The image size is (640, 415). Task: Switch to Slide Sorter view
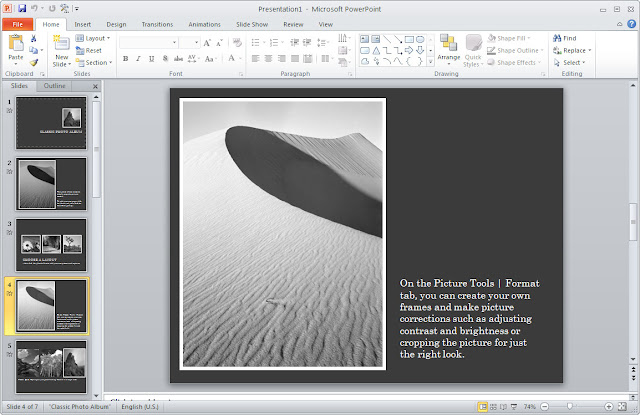(x=493, y=406)
